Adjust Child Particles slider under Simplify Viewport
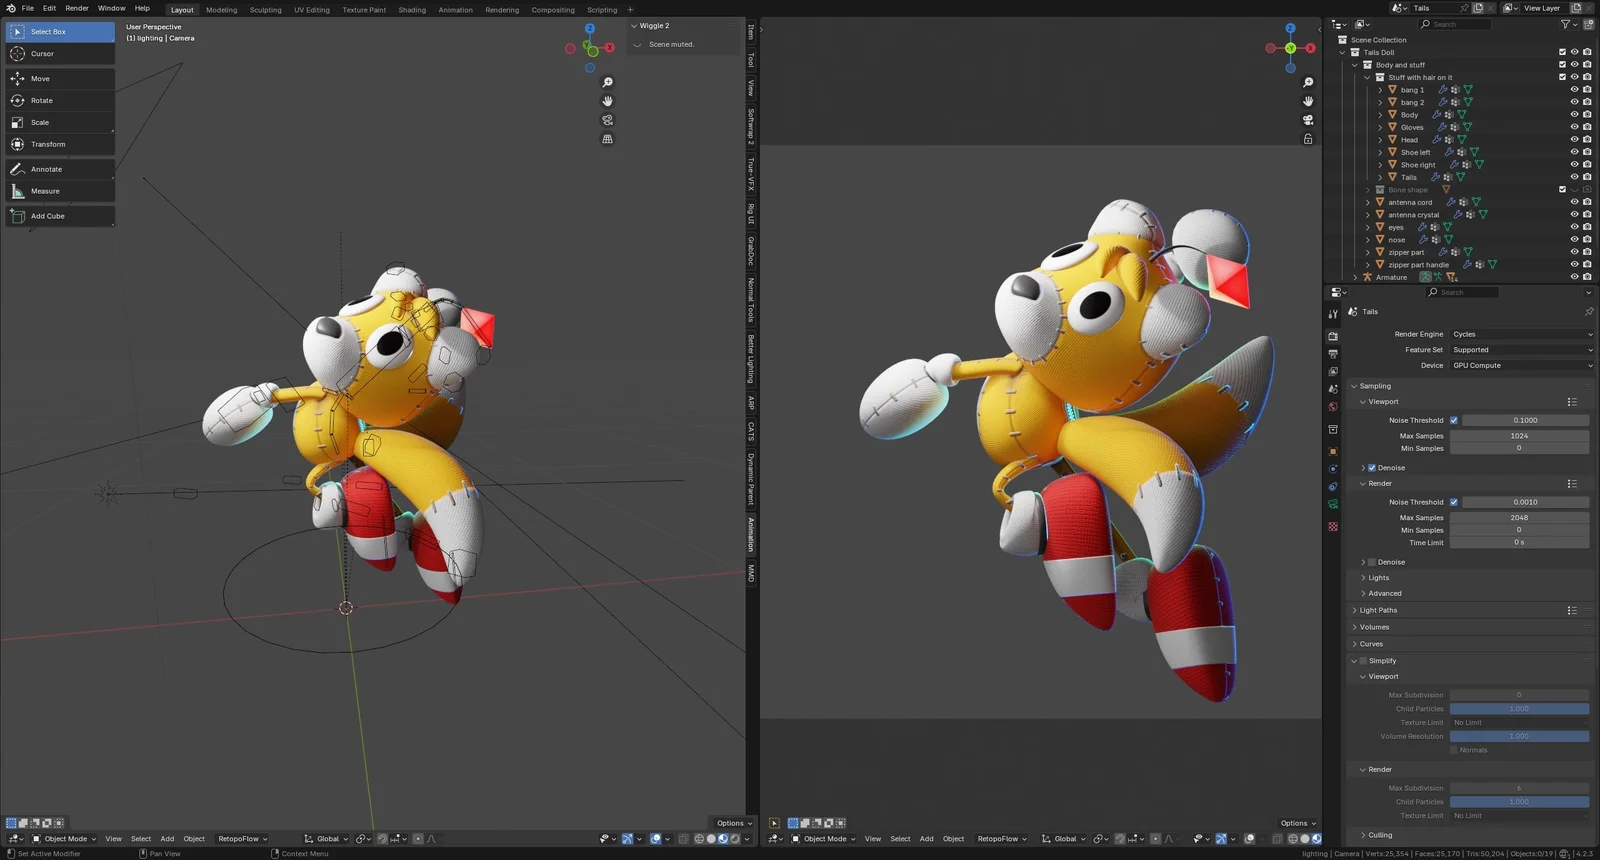The width and height of the screenshot is (1600, 860). point(1519,709)
